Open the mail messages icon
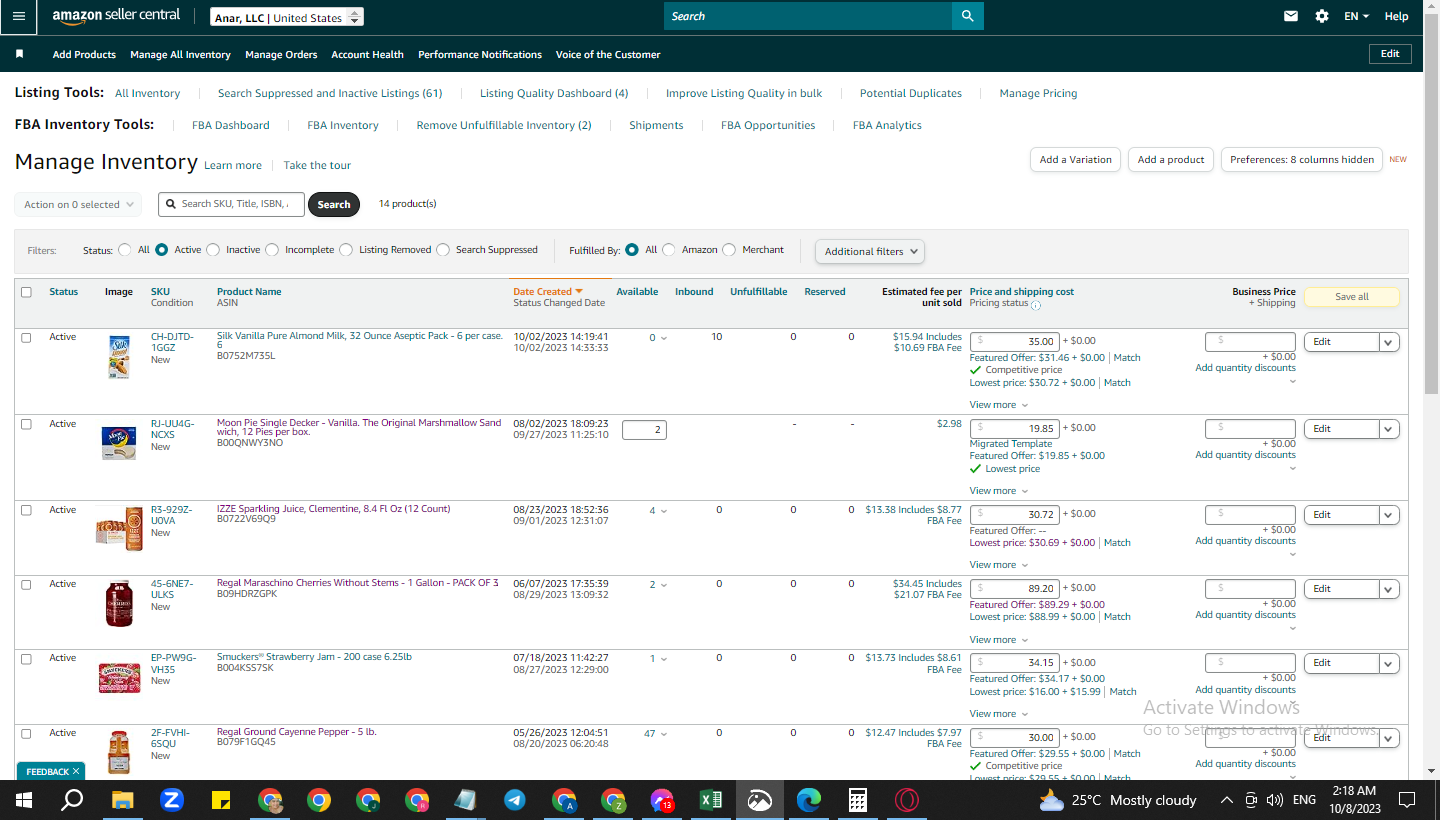1440x820 pixels. [1291, 16]
